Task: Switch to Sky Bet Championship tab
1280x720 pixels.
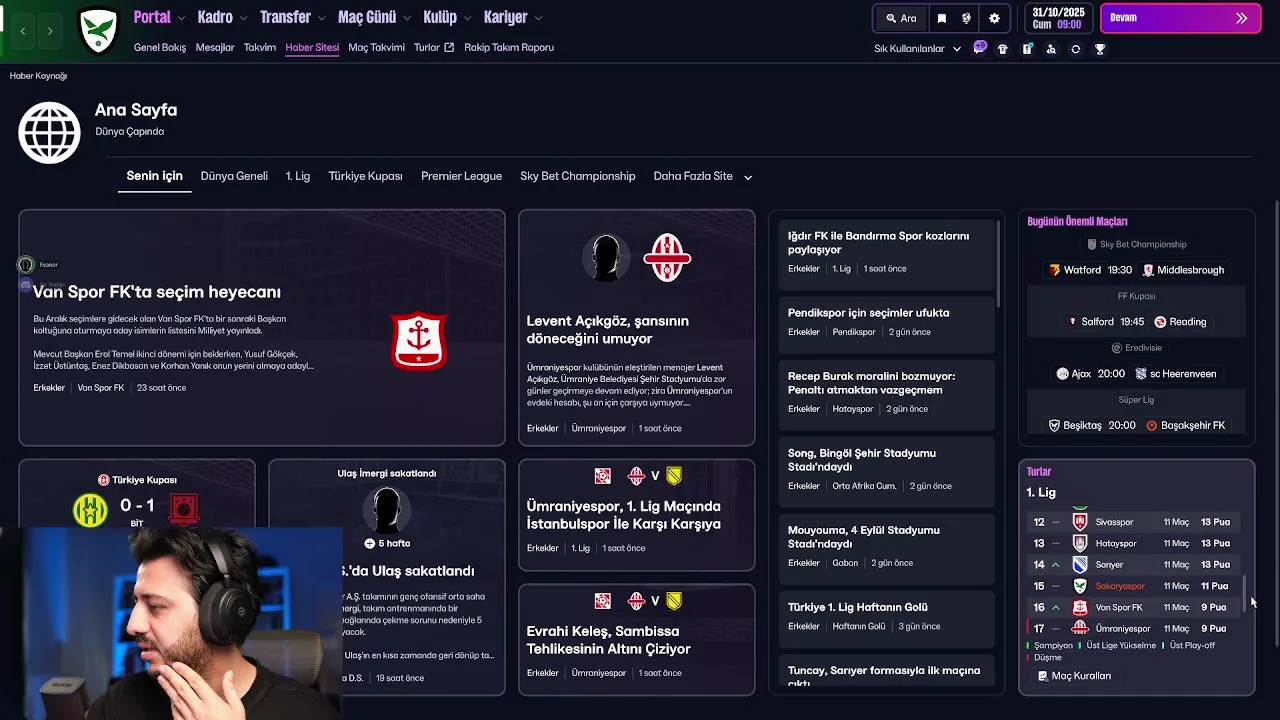Action: click(x=577, y=176)
